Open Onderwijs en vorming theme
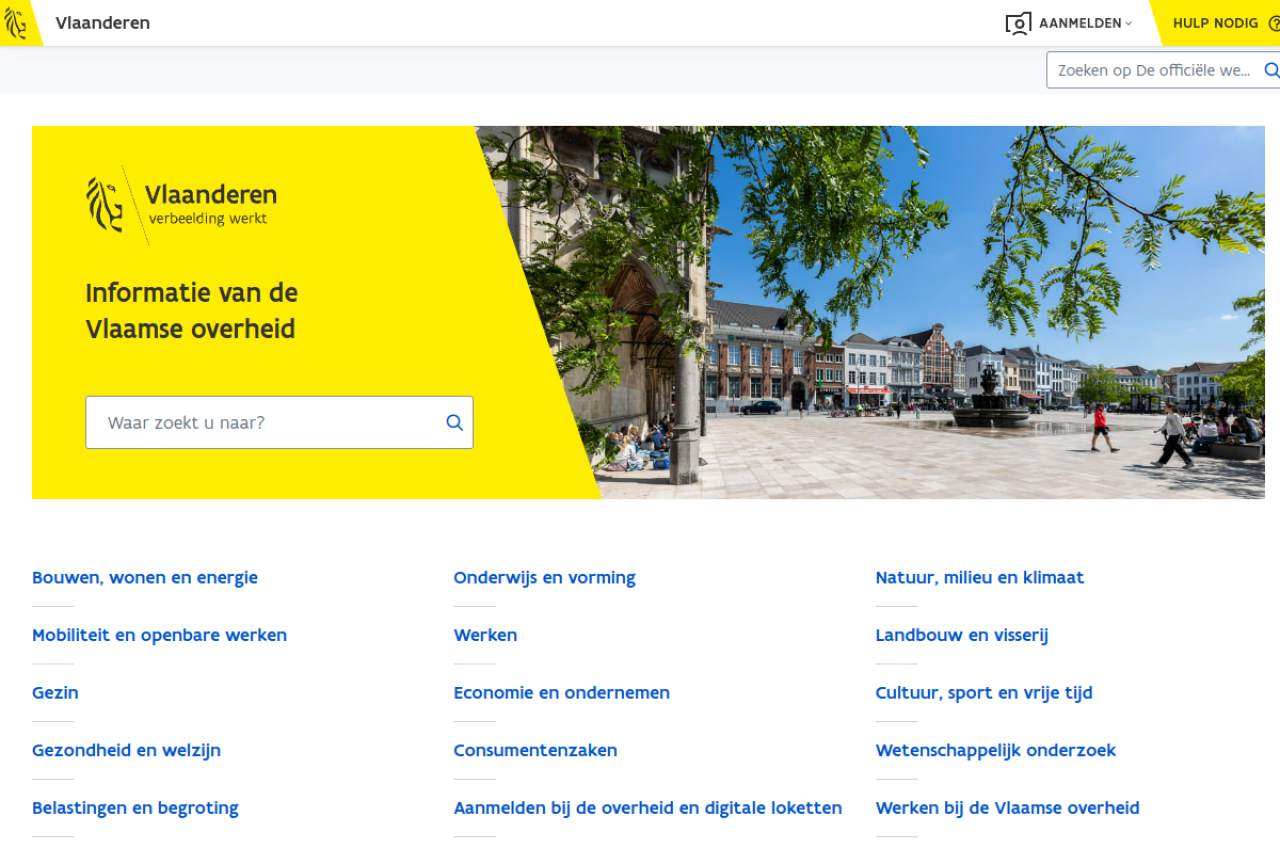Screen dimensions: 1280x853 [544, 577]
